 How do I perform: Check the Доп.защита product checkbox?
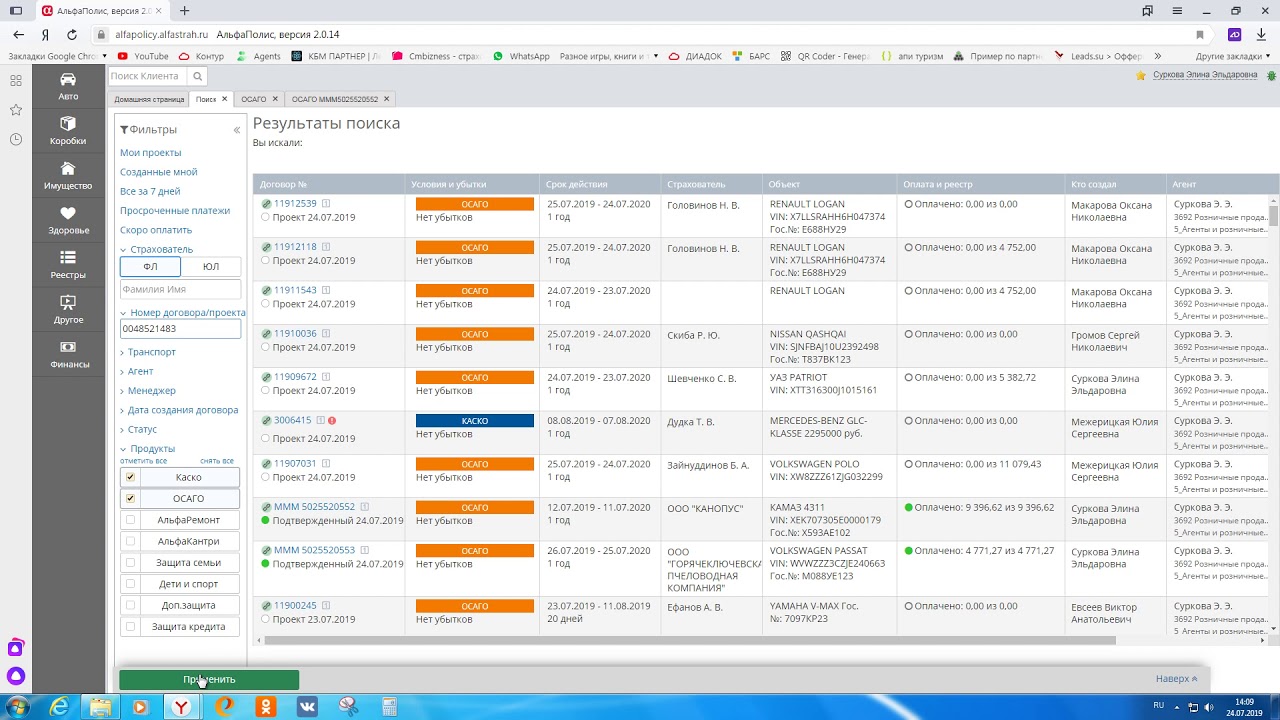pos(130,605)
